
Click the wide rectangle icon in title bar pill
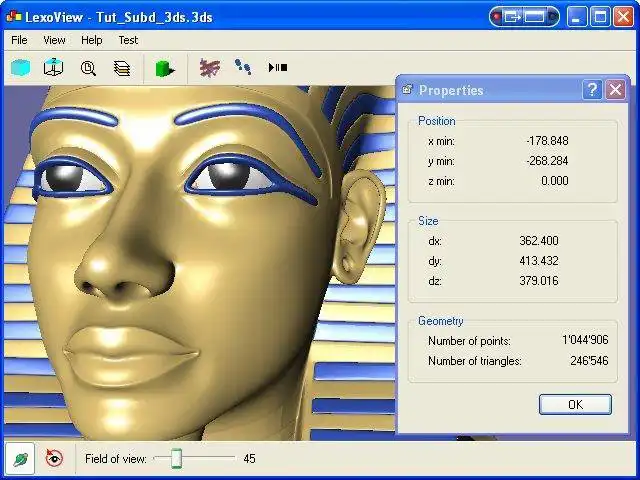coord(534,17)
